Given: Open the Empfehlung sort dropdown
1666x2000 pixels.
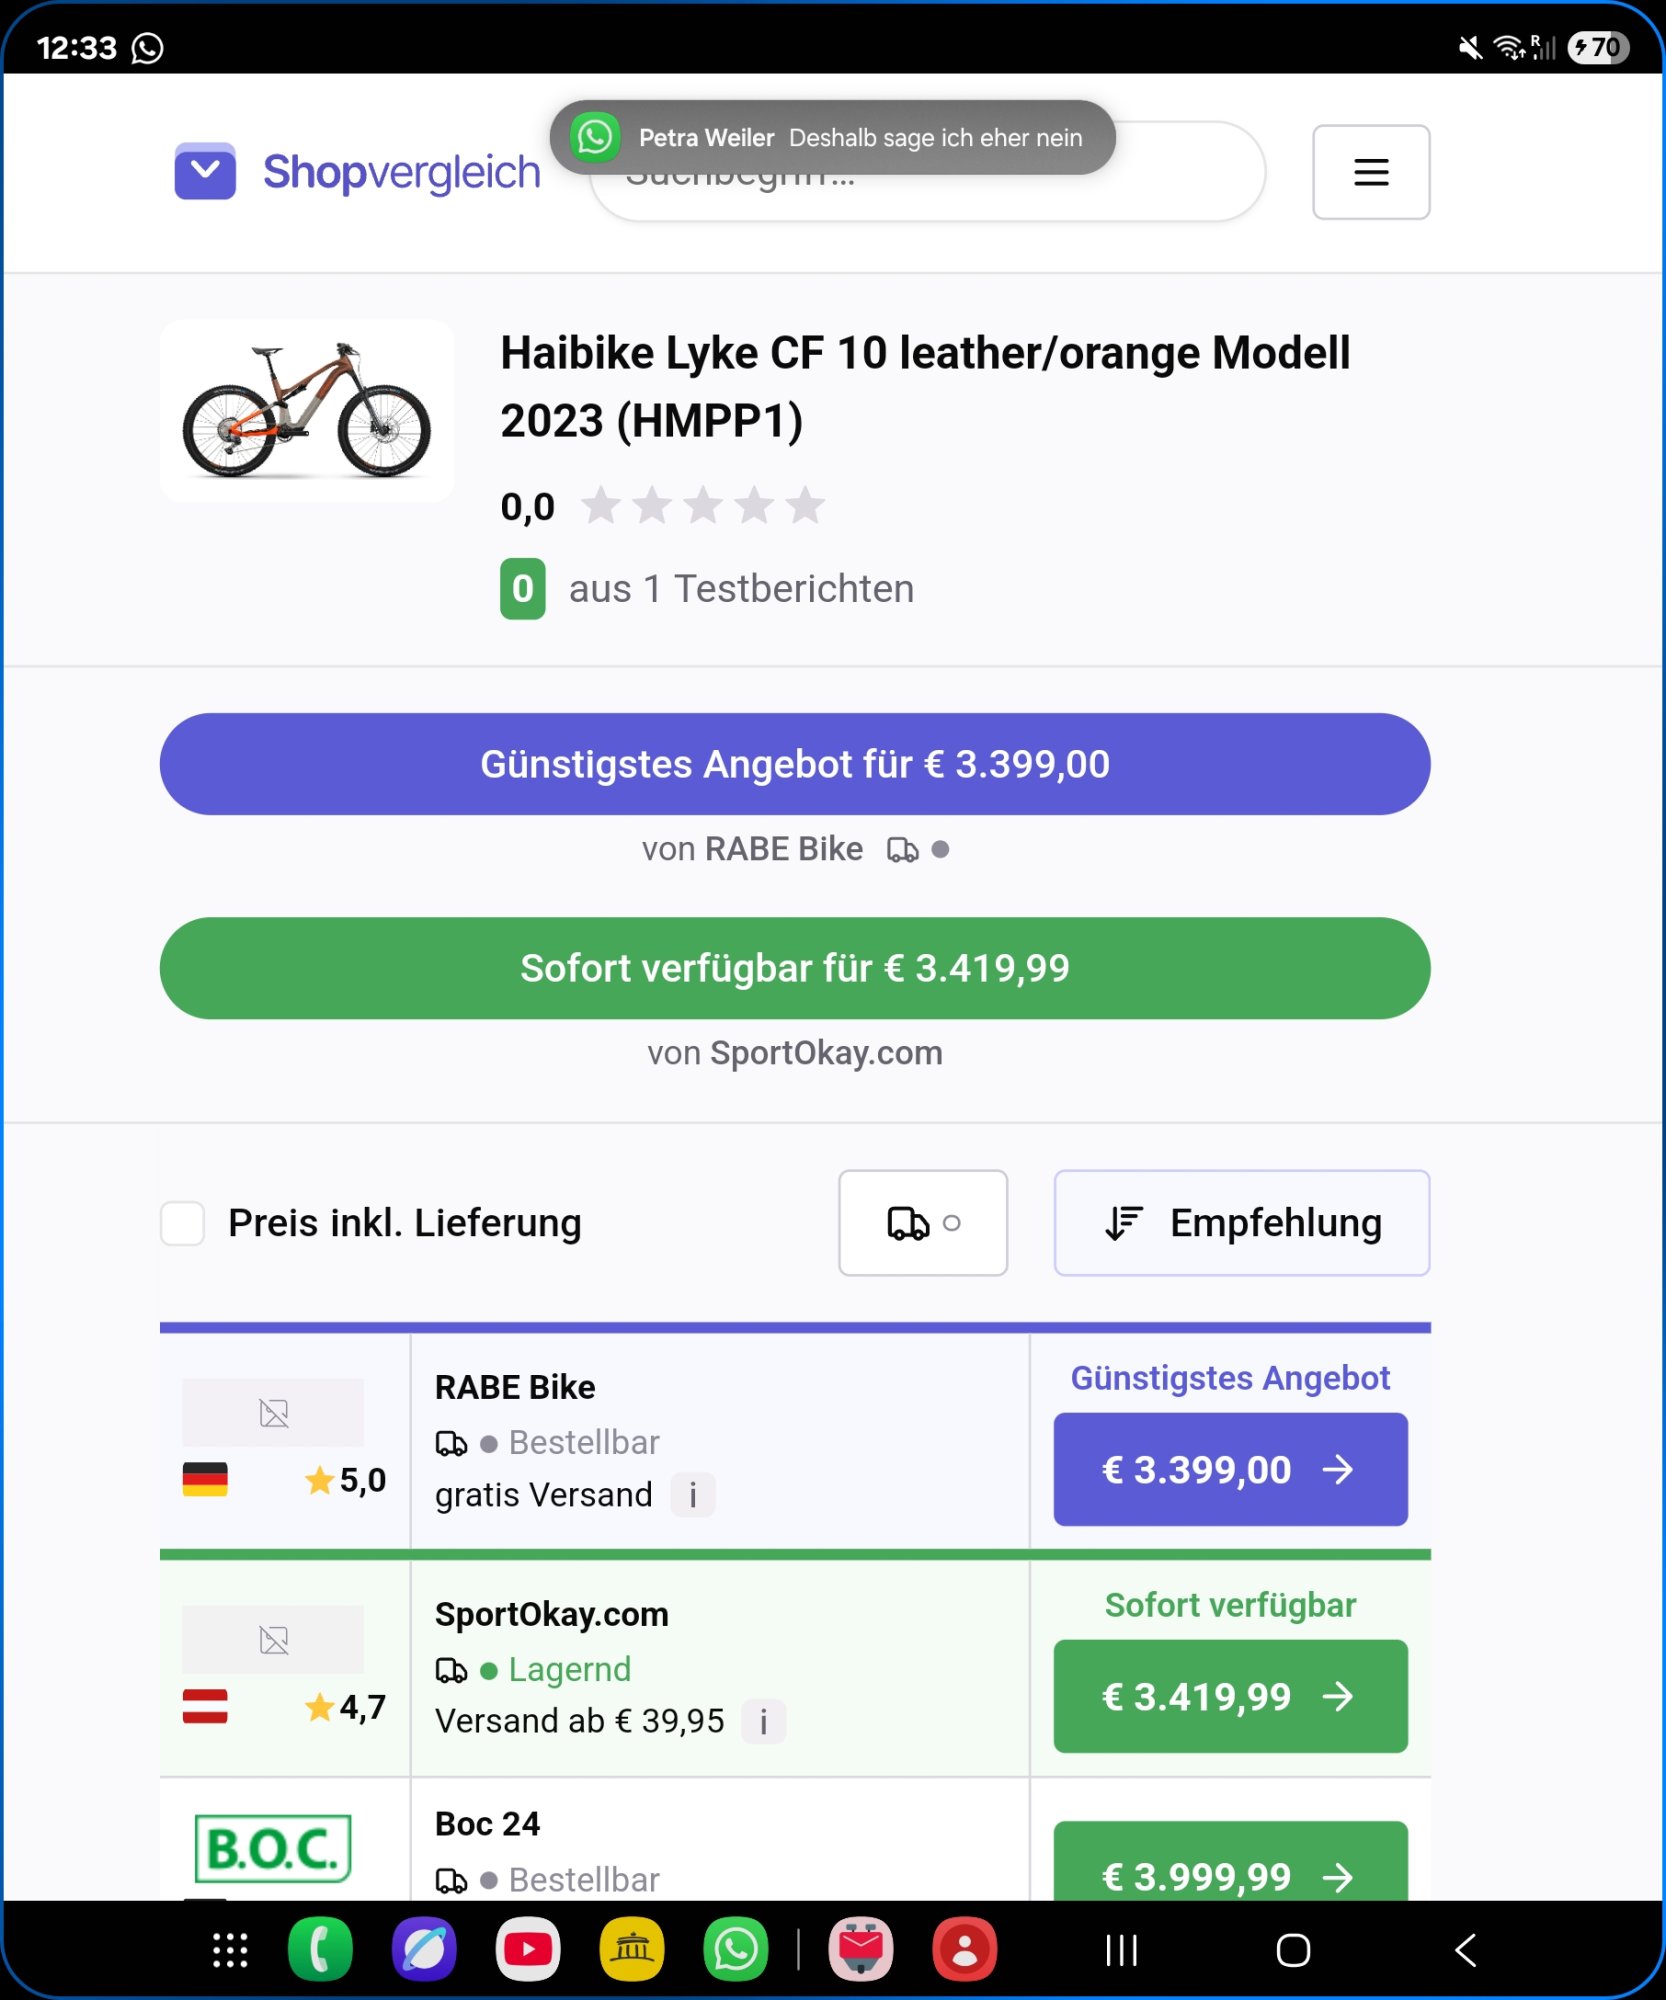Looking at the screenshot, I should 1241,1223.
